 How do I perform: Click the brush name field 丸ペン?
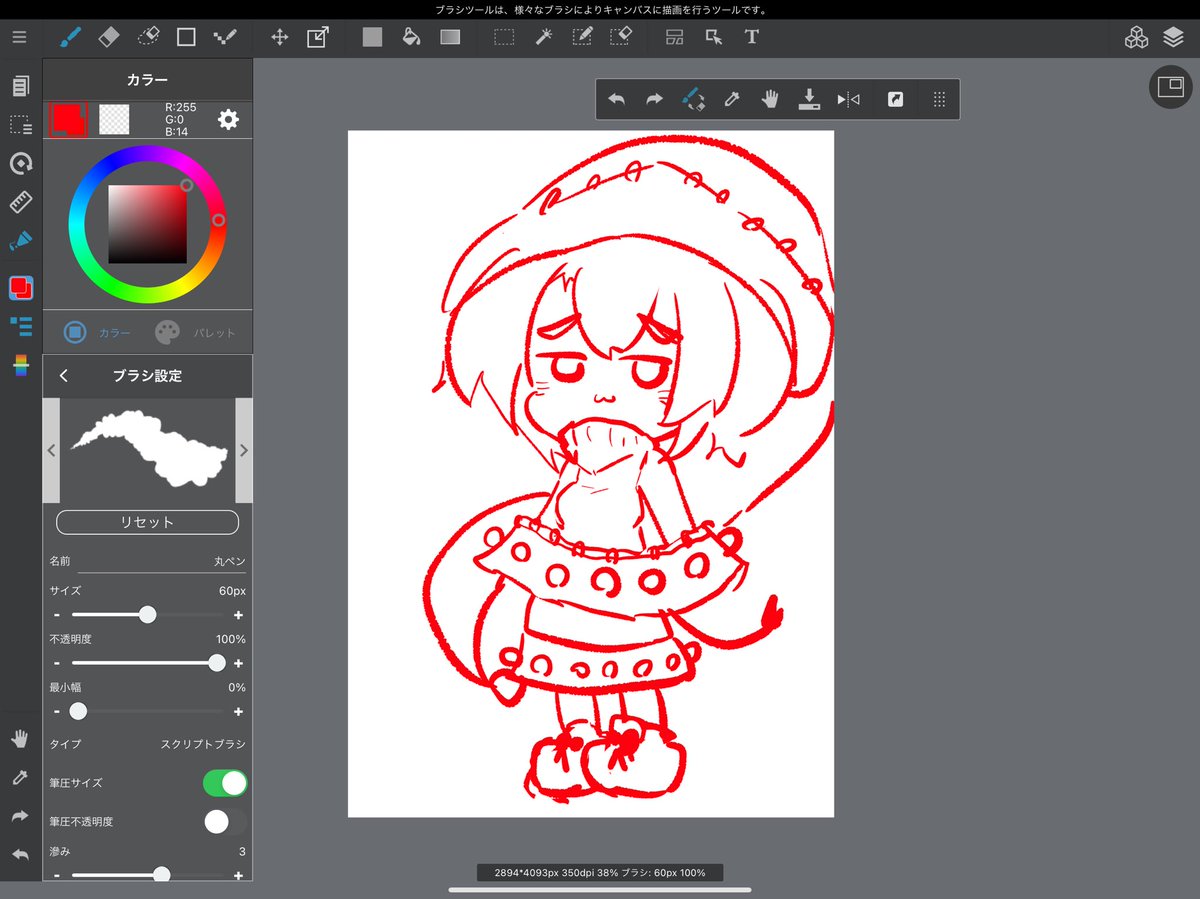click(163, 563)
